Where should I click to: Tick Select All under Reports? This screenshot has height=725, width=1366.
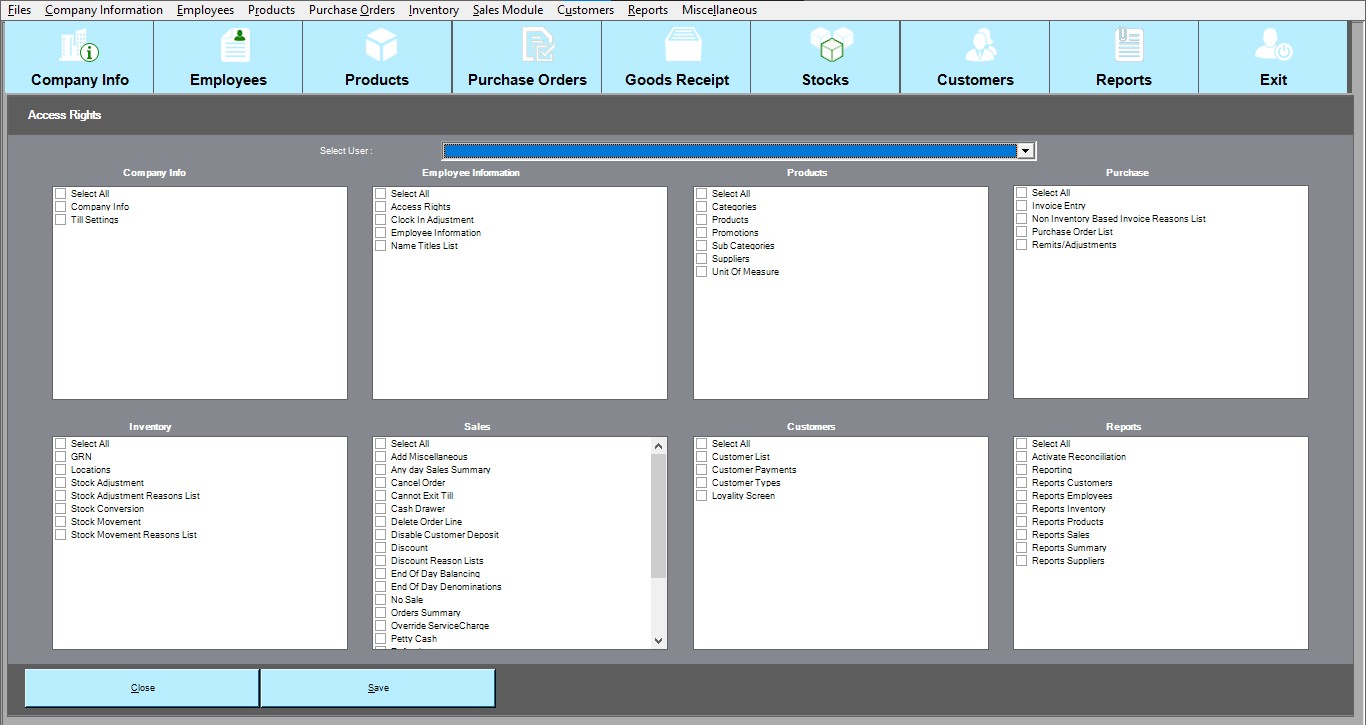click(x=1021, y=444)
